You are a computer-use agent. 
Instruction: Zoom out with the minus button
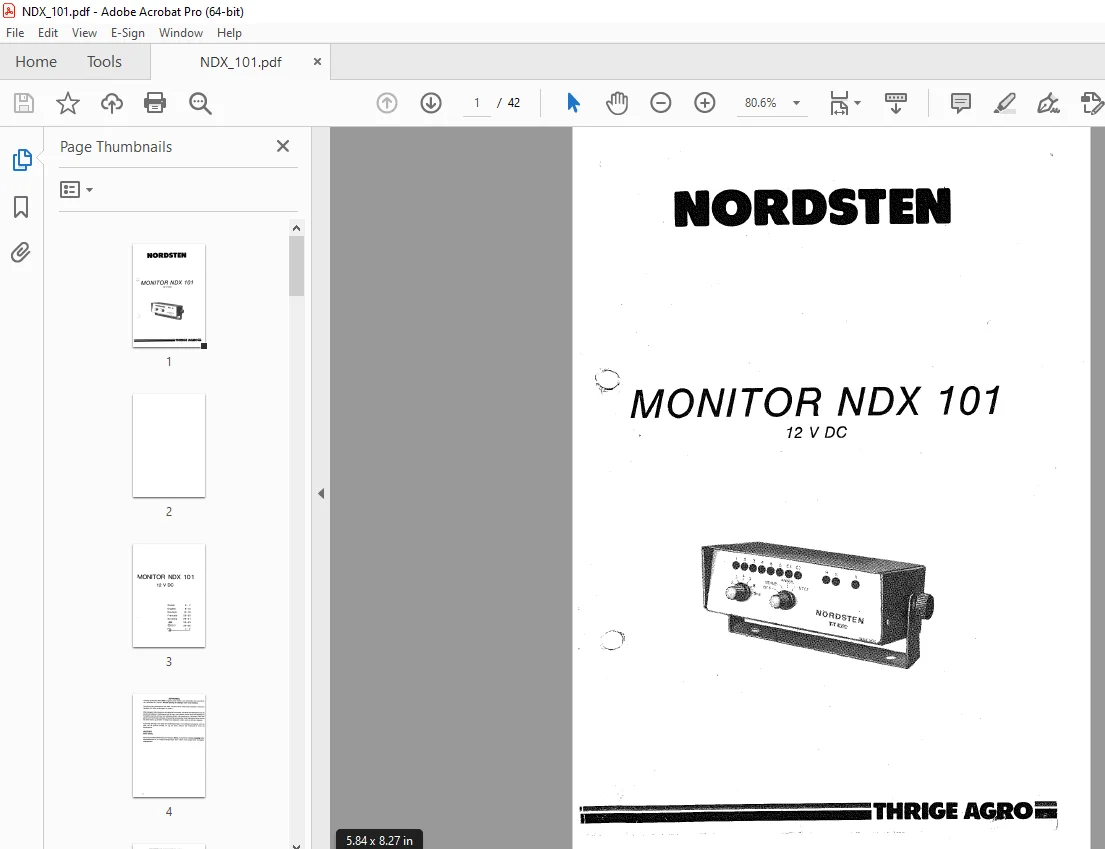click(660, 103)
